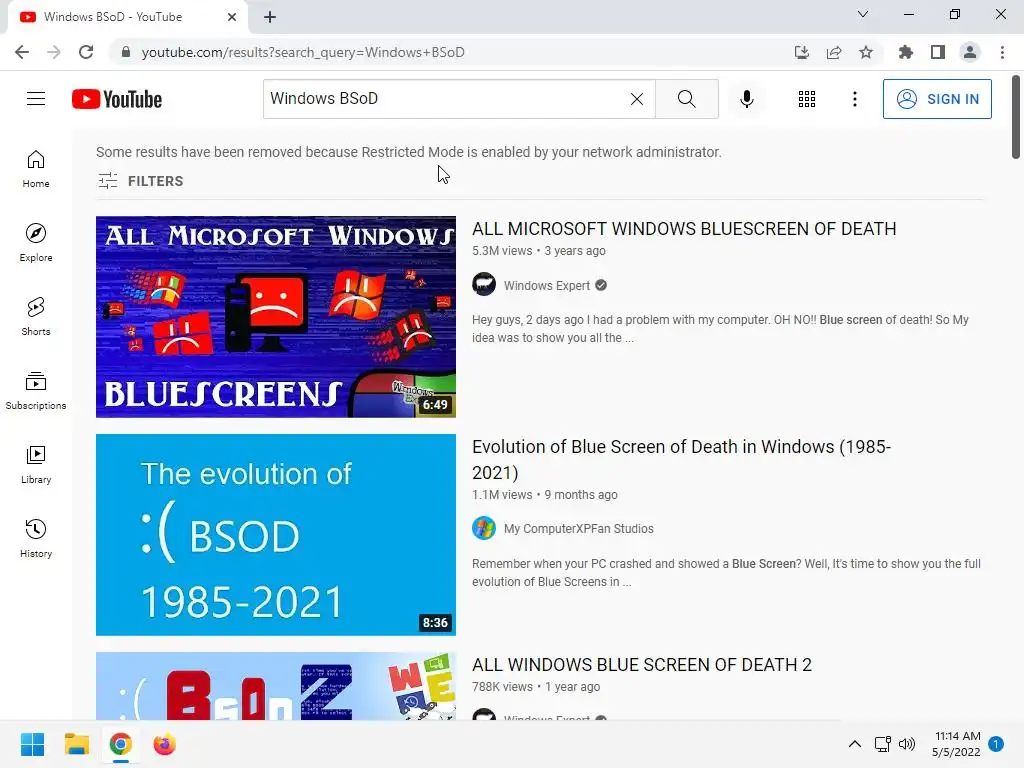Open Library in the sidebar
This screenshot has height=768, width=1024.
[36, 464]
